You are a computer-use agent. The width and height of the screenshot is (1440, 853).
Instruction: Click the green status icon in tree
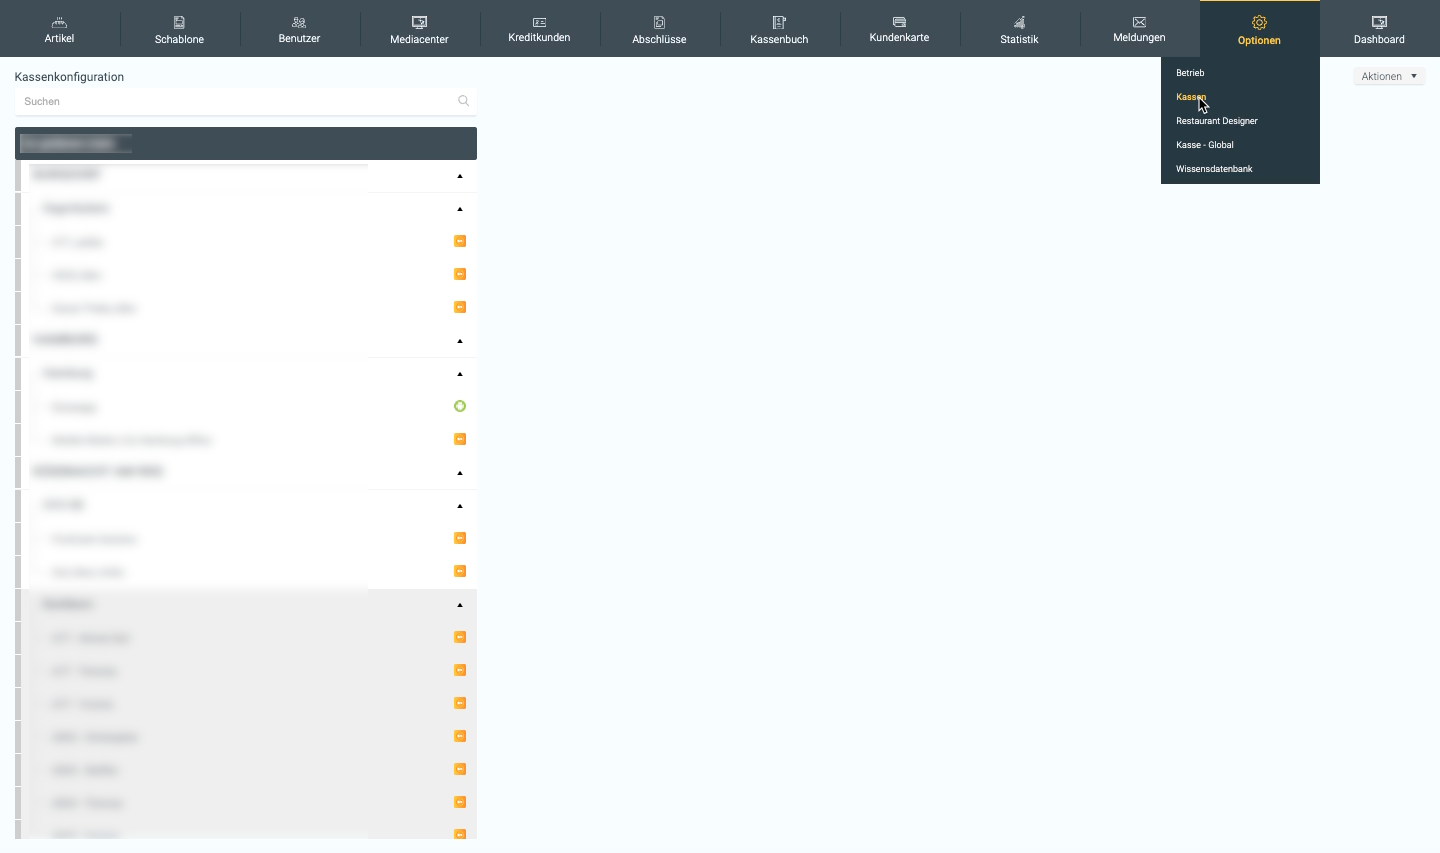pos(460,406)
